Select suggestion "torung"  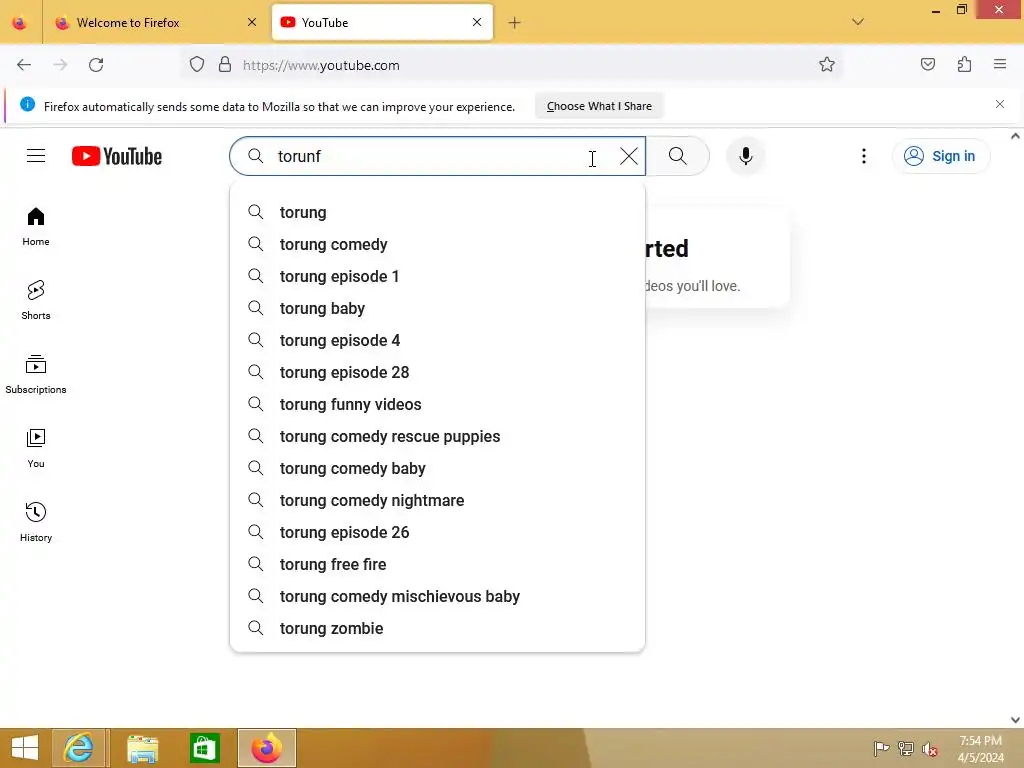[438, 212]
